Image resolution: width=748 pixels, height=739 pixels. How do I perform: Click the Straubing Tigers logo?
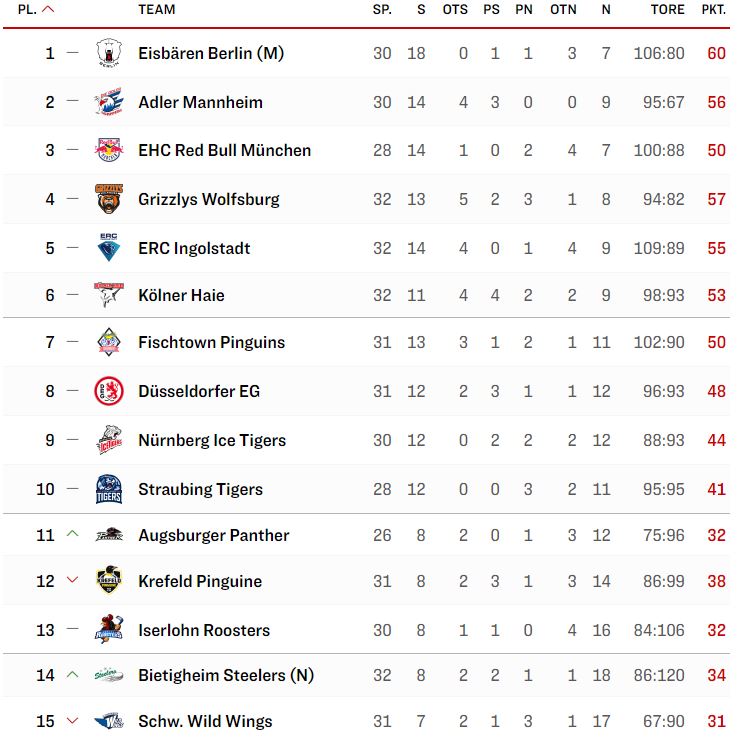[x=109, y=489]
